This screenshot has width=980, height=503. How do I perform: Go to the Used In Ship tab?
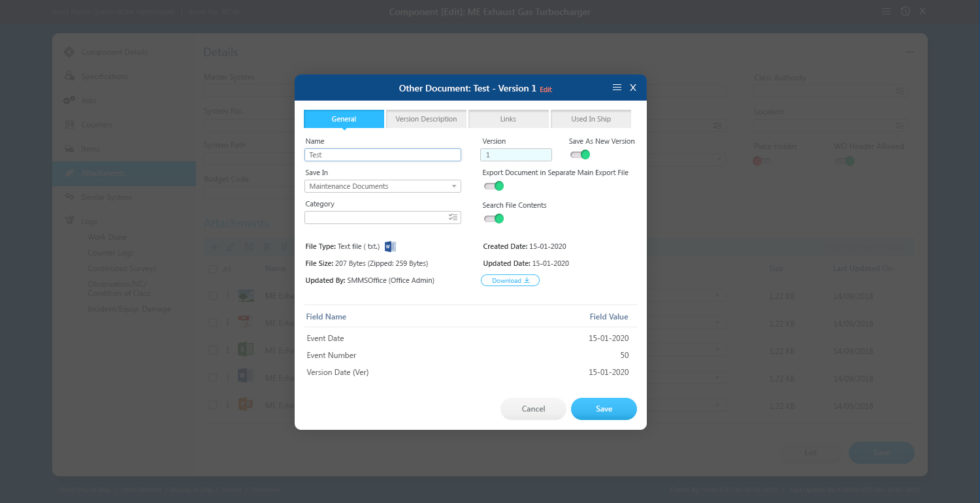click(x=591, y=119)
